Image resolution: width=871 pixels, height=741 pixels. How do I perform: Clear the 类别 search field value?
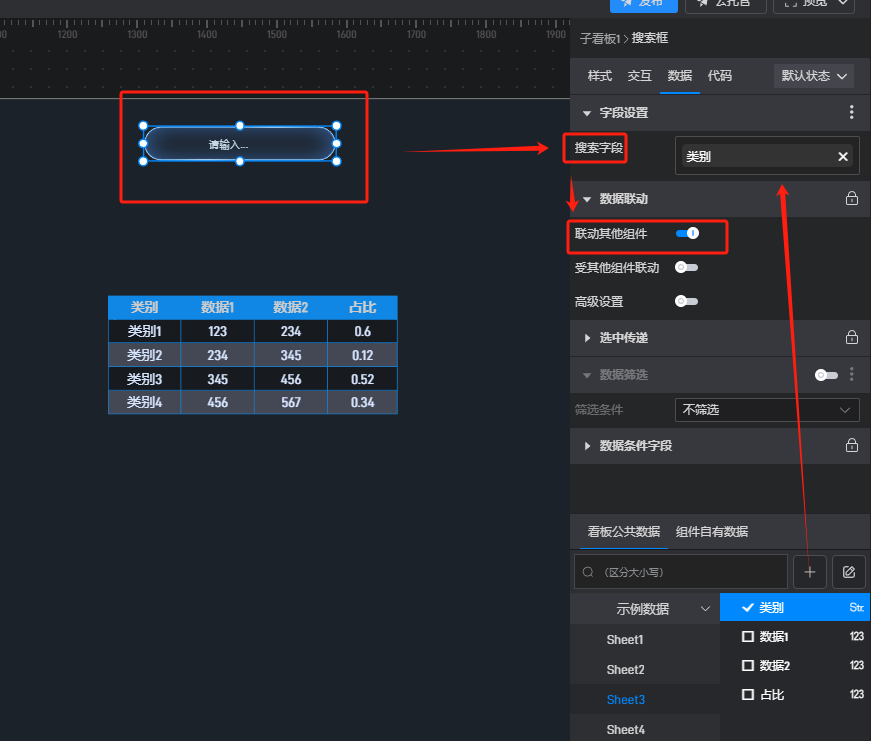843,157
